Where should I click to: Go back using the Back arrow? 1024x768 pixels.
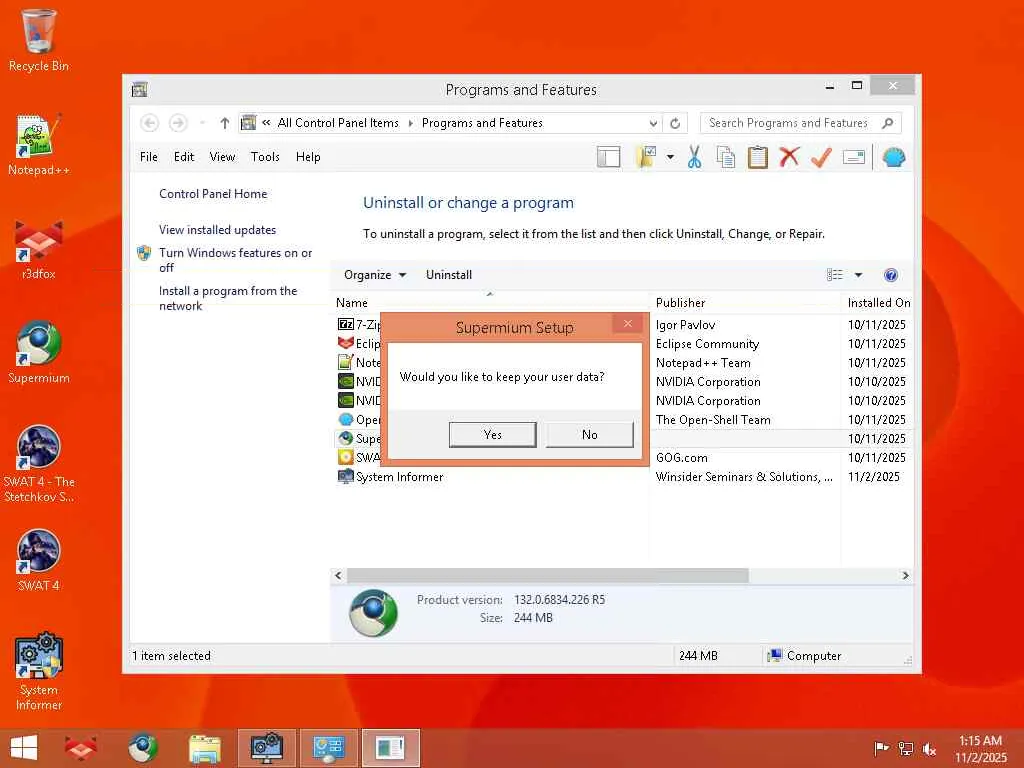click(150, 123)
